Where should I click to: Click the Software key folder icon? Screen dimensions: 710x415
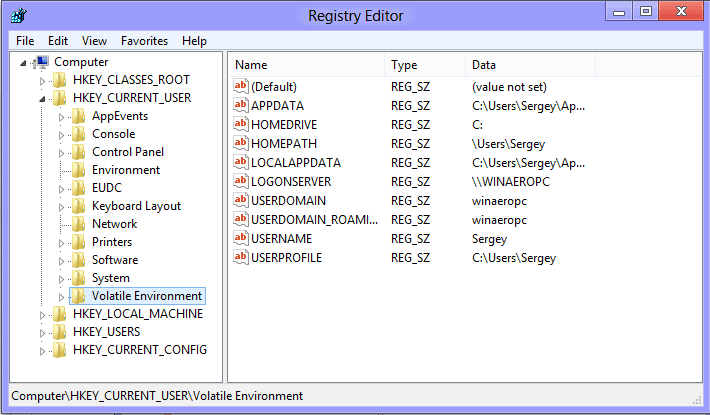pos(78,260)
